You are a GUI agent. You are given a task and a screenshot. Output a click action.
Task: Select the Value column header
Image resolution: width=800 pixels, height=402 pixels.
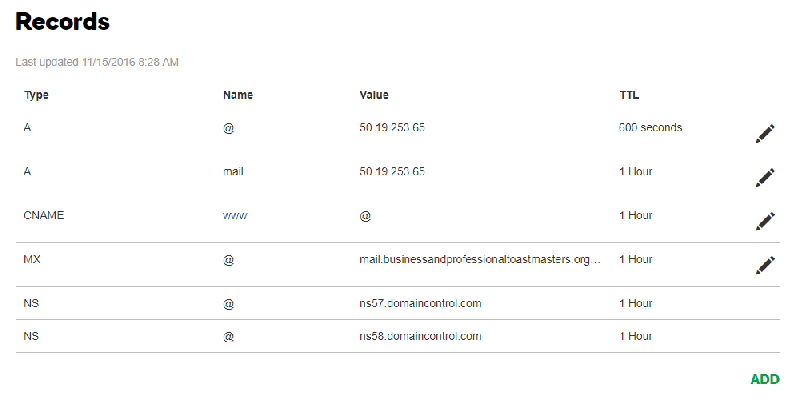coord(374,95)
